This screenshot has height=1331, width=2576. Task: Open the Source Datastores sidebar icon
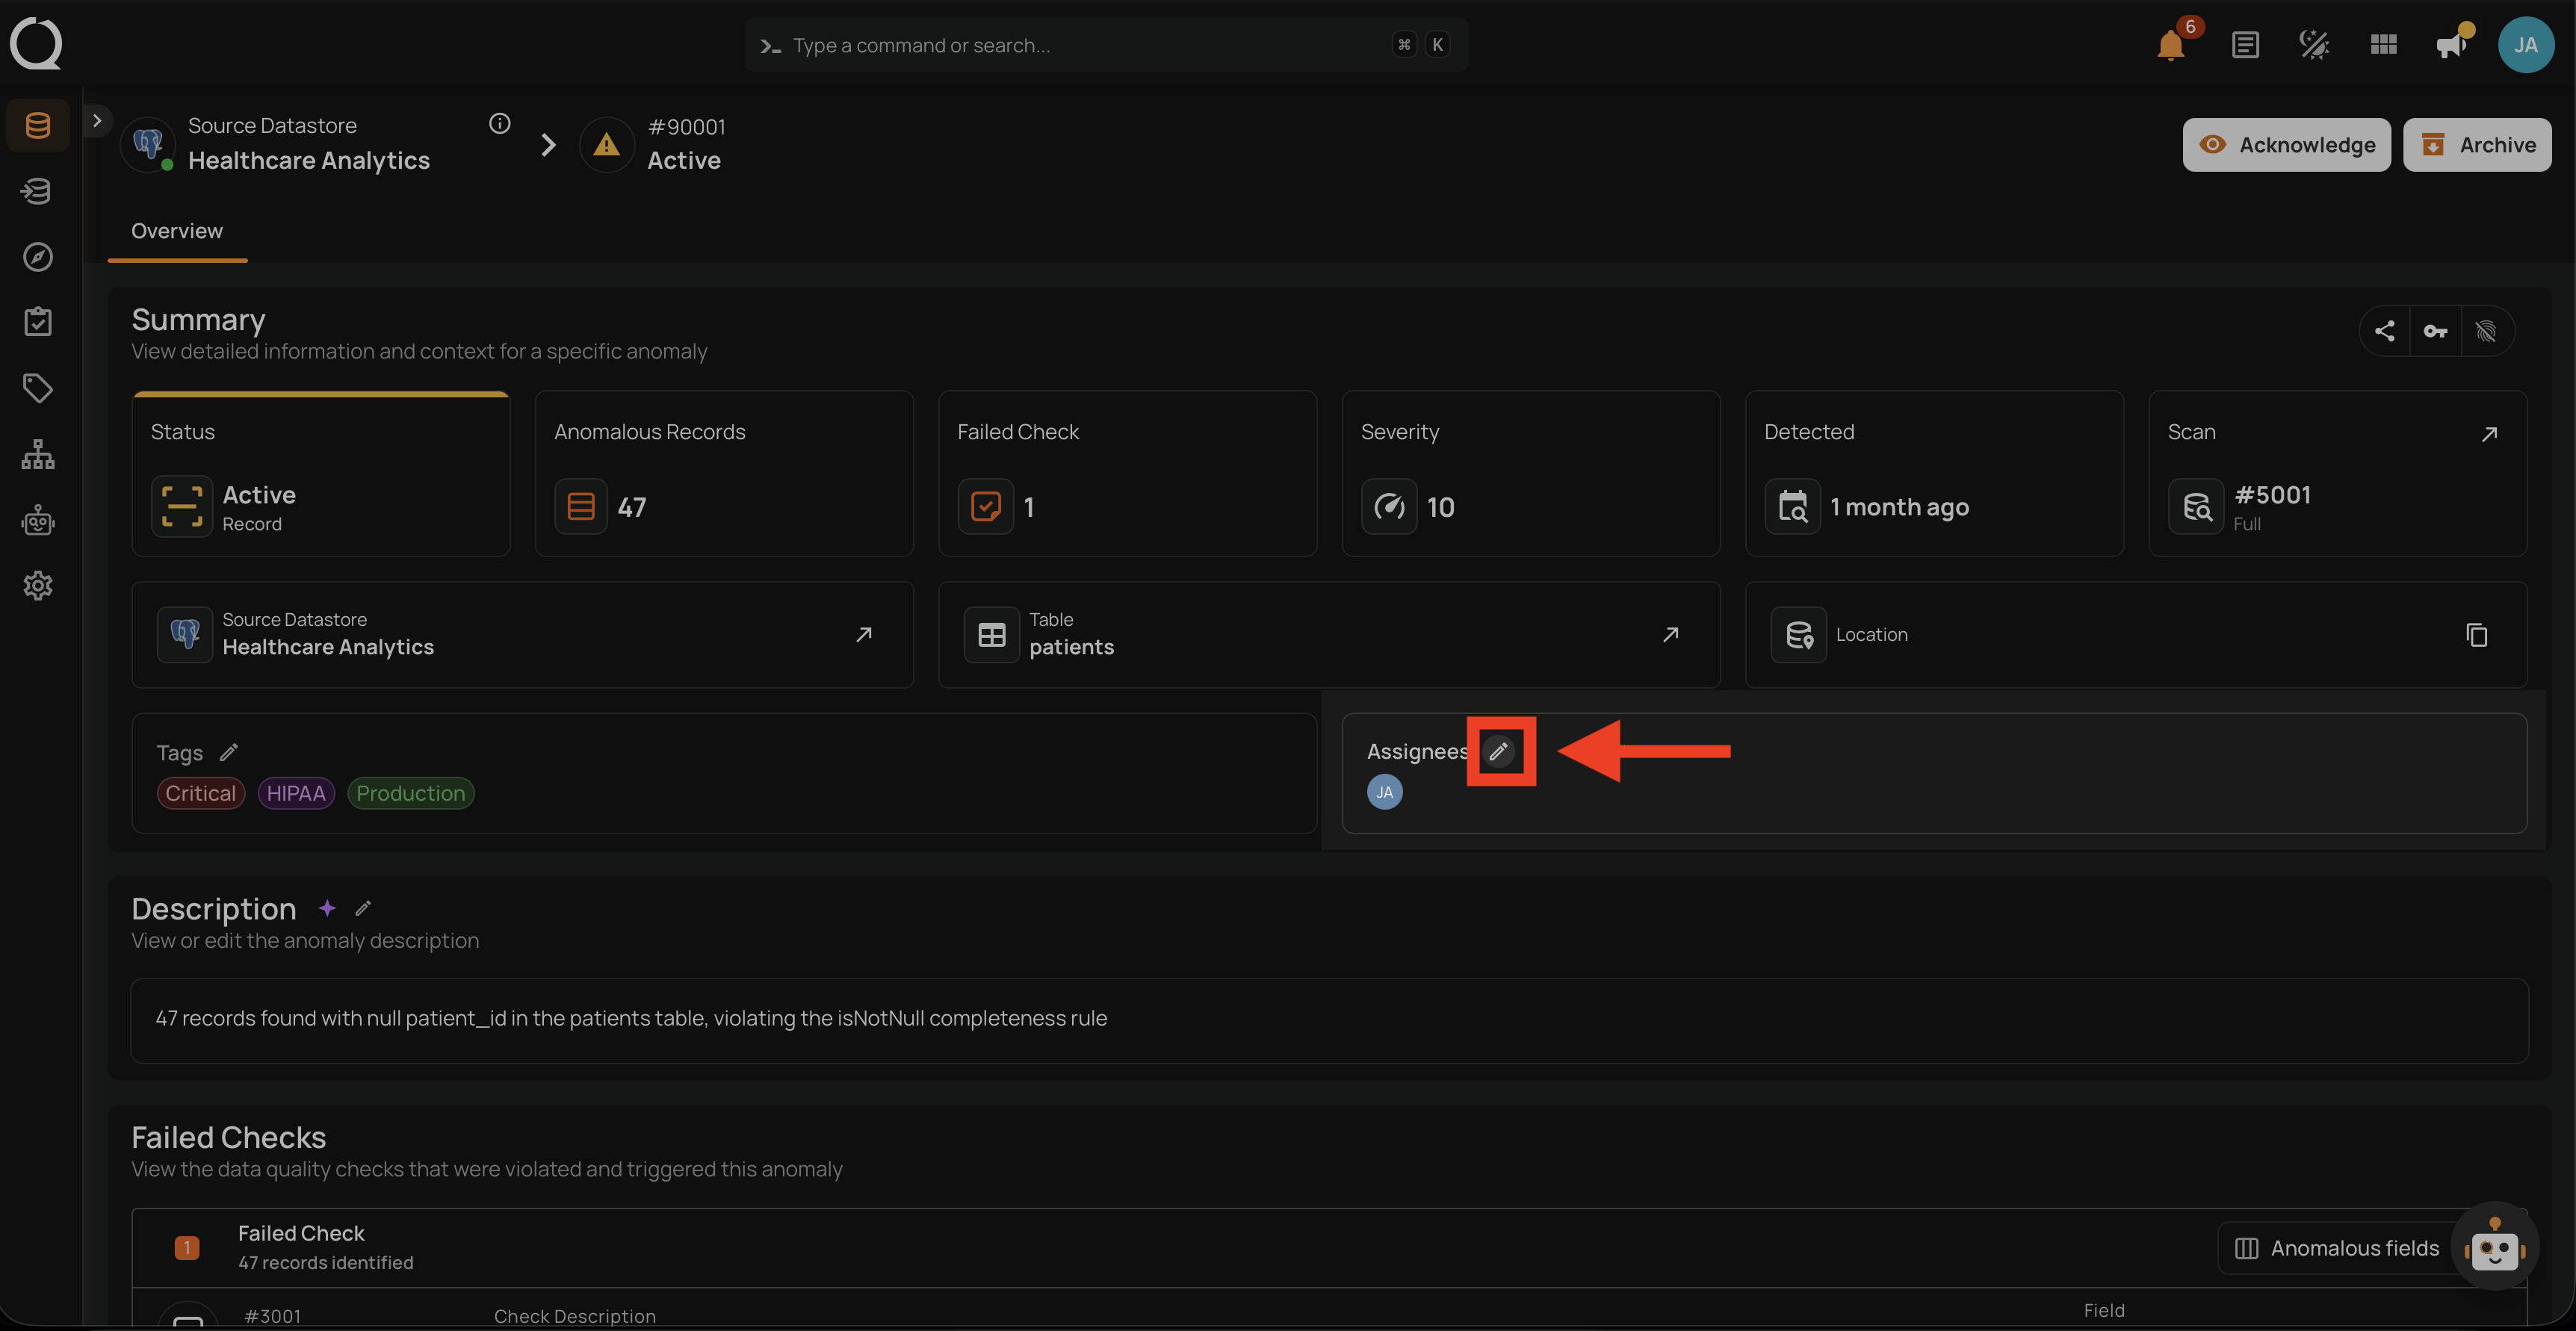[x=38, y=125]
